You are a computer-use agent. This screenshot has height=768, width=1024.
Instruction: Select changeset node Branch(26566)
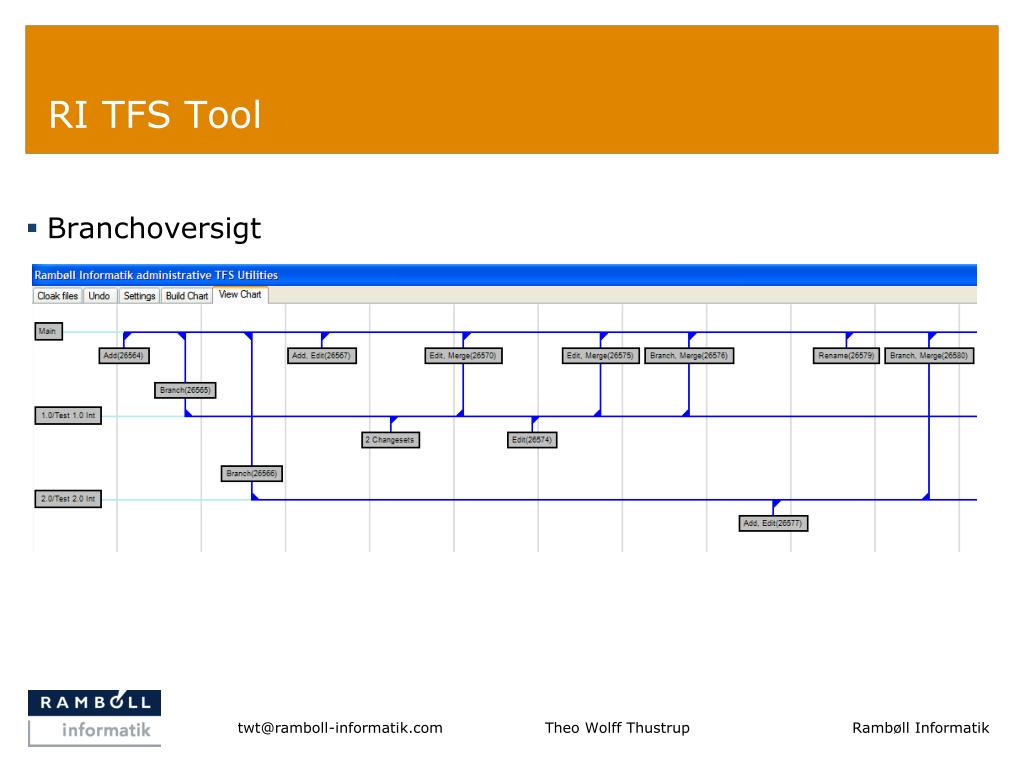coord(251,473)
